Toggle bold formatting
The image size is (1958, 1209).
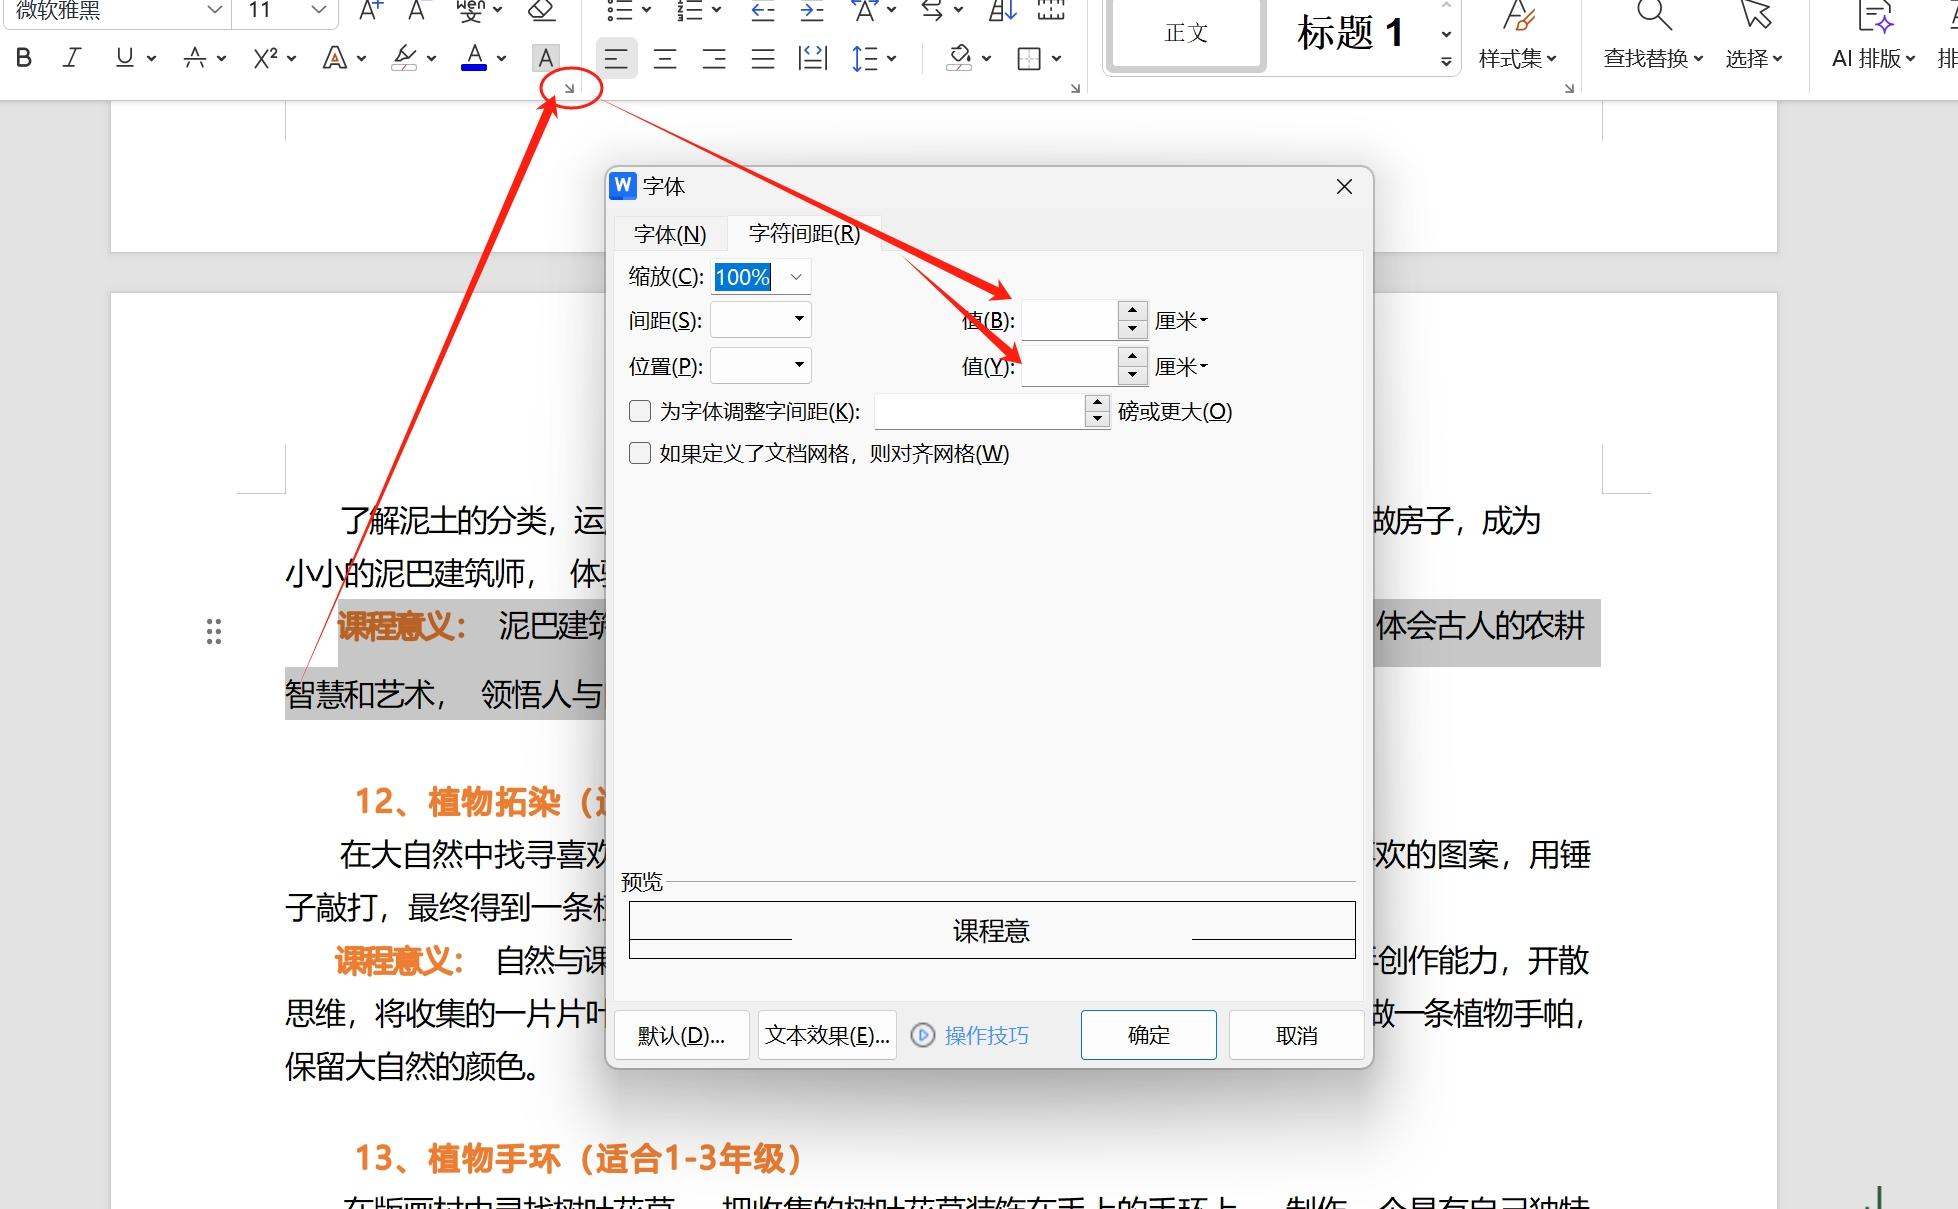[25, 58]
